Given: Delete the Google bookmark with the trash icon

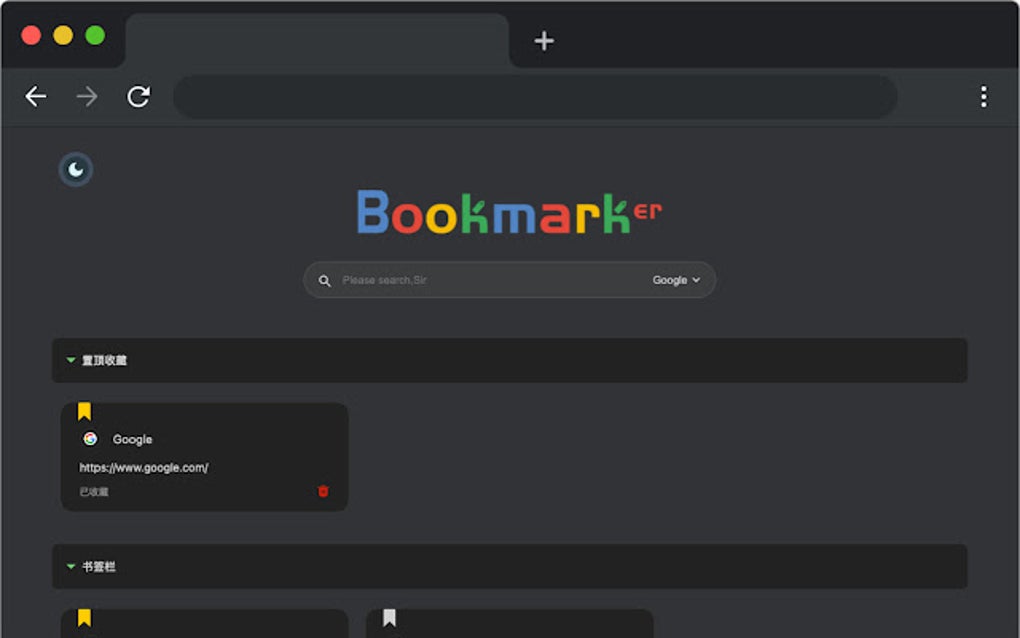Looking at the screenshot, I should [x=323, y=492].
